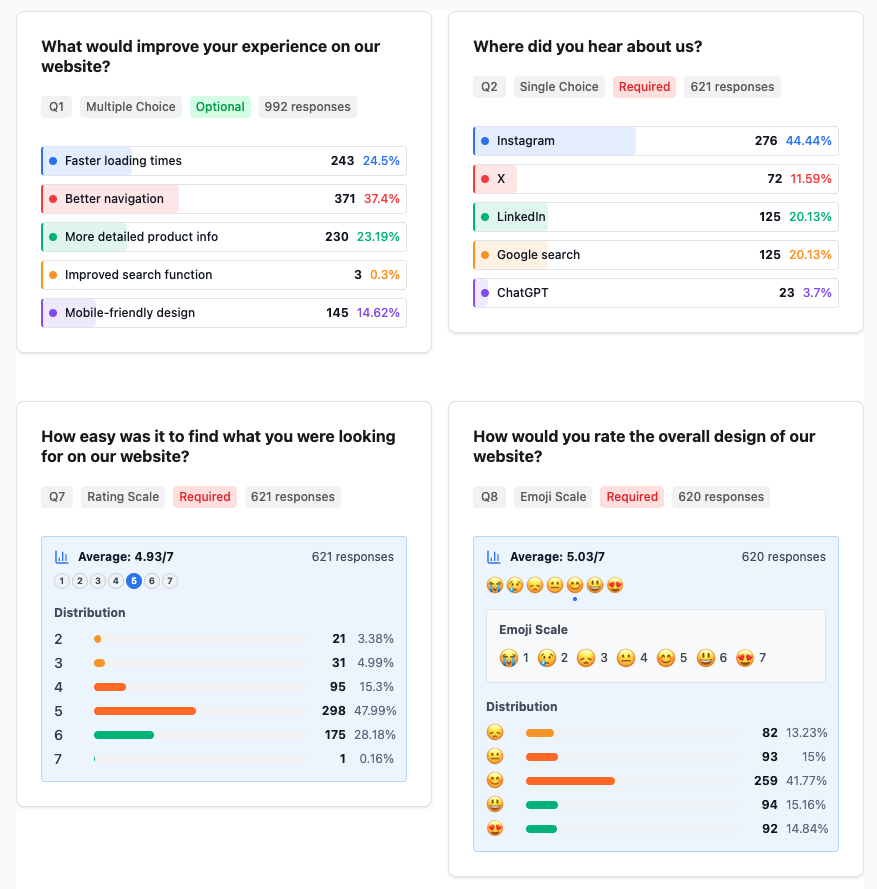877x889 pixels.
Task: Click the red dot icon next to X
Action: coord(487,179)
